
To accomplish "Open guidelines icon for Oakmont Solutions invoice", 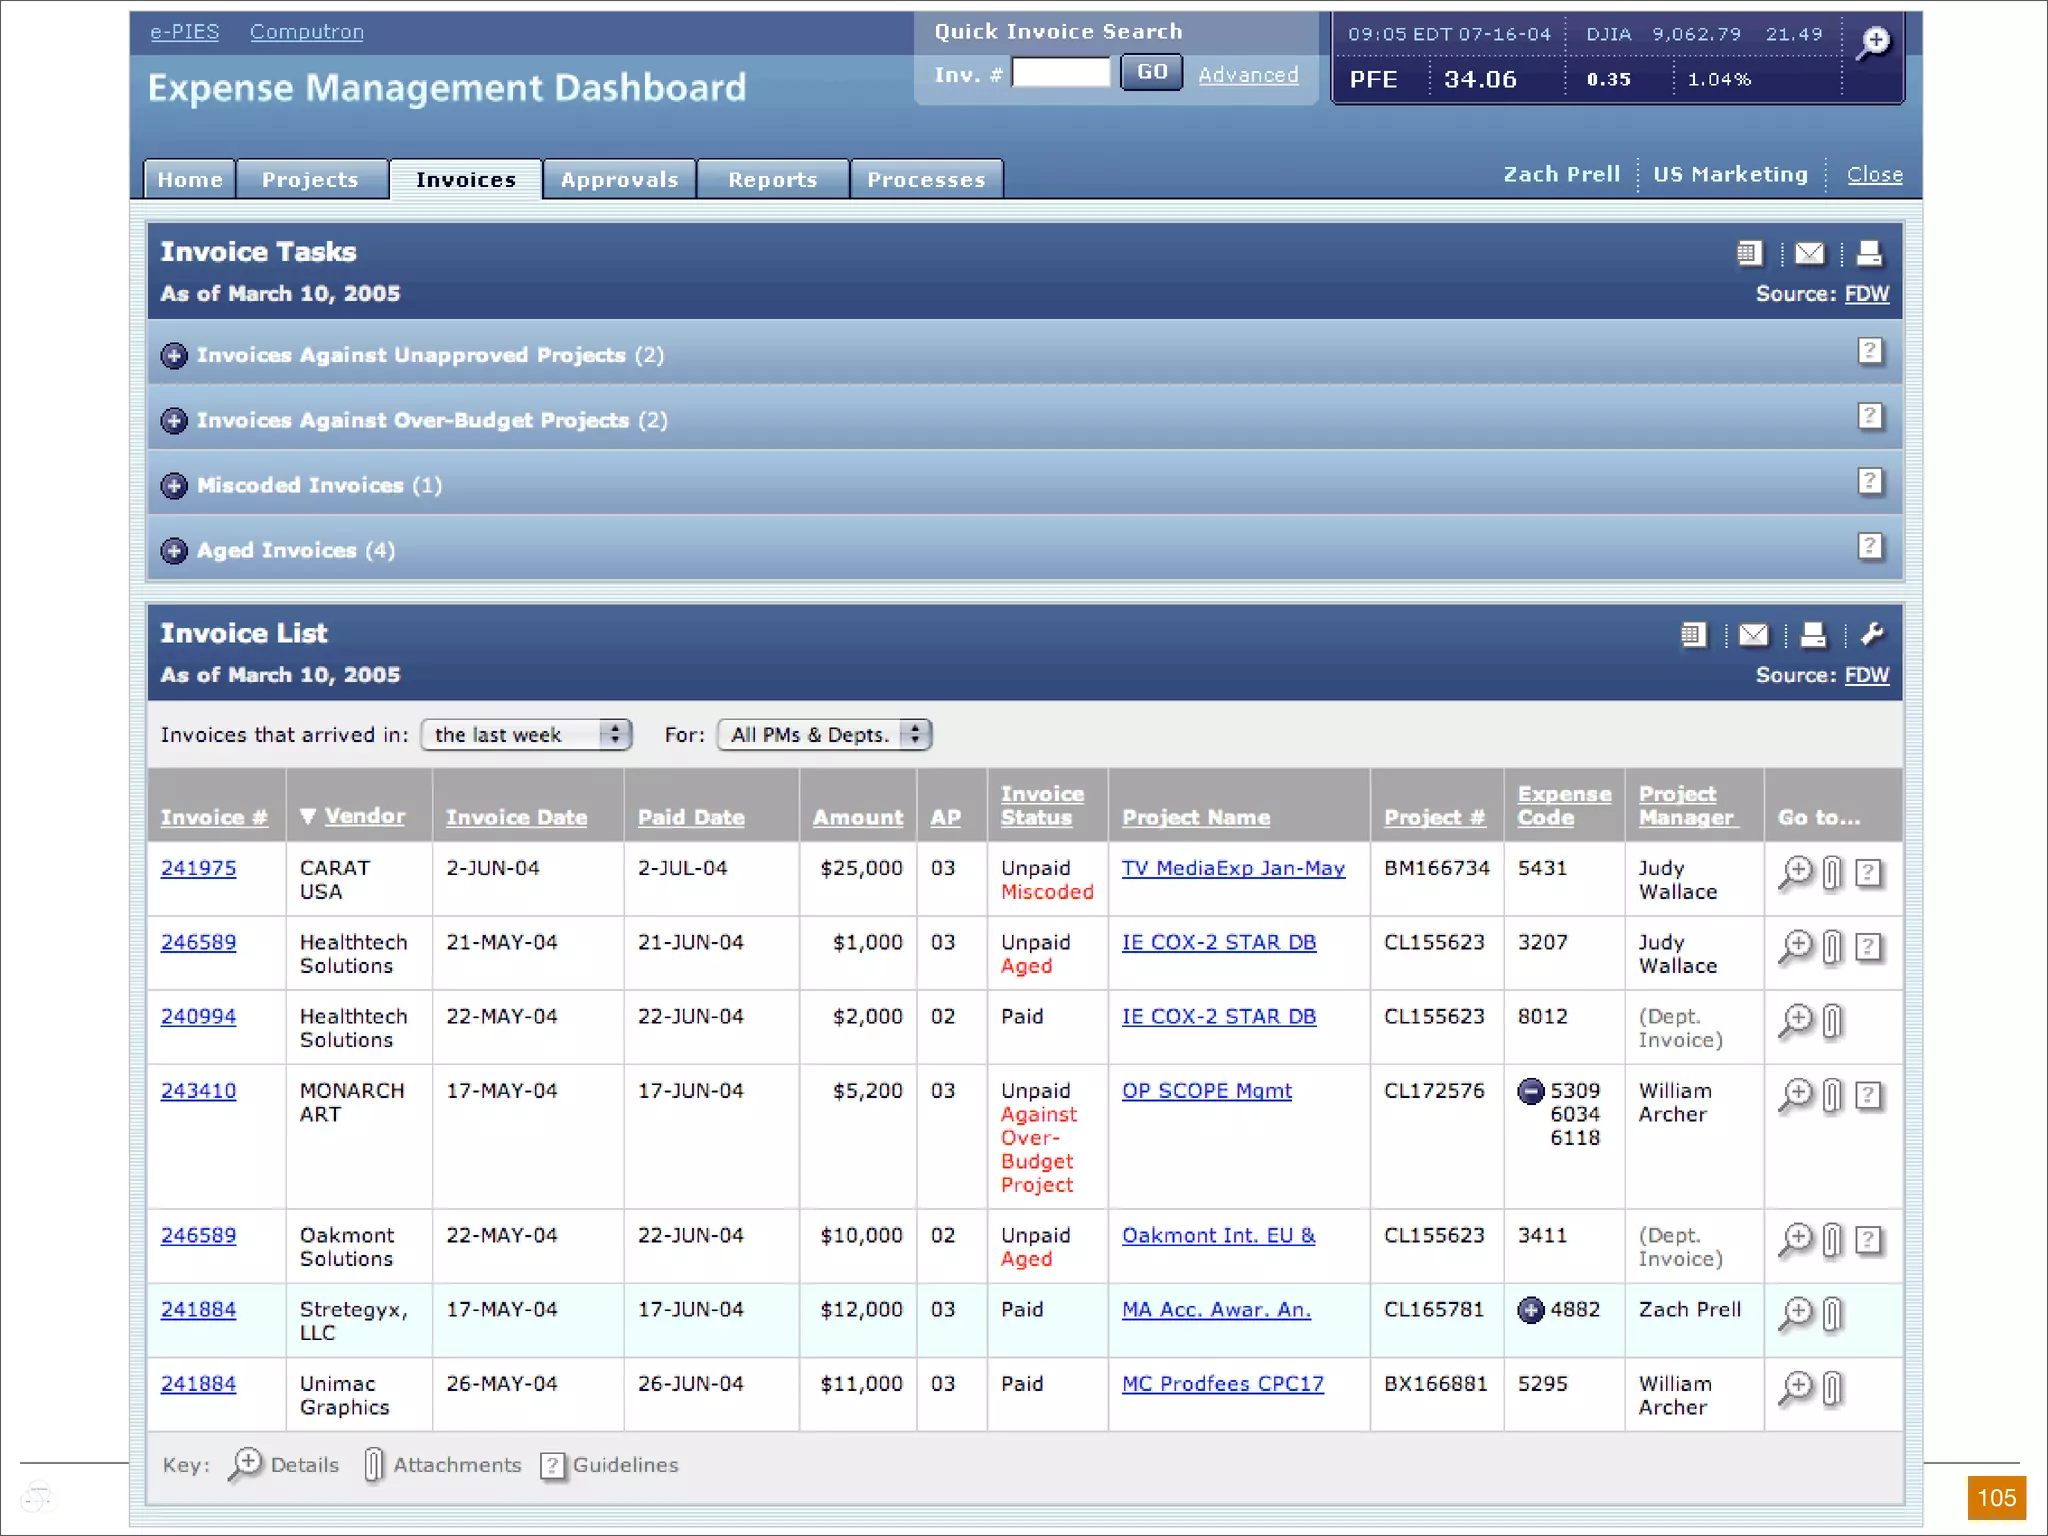I will pos(1869,1241).
